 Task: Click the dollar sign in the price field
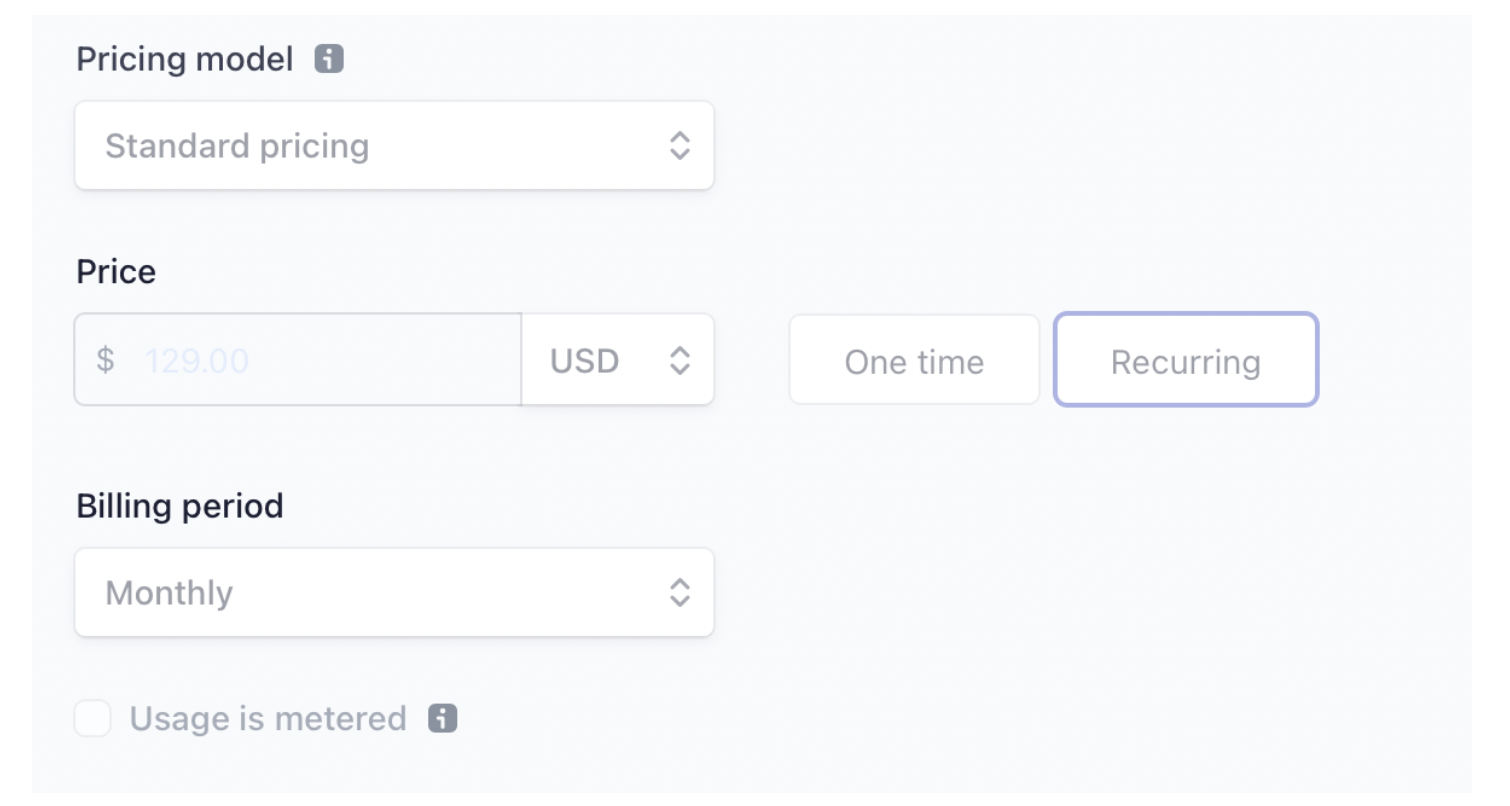(105, 360)
